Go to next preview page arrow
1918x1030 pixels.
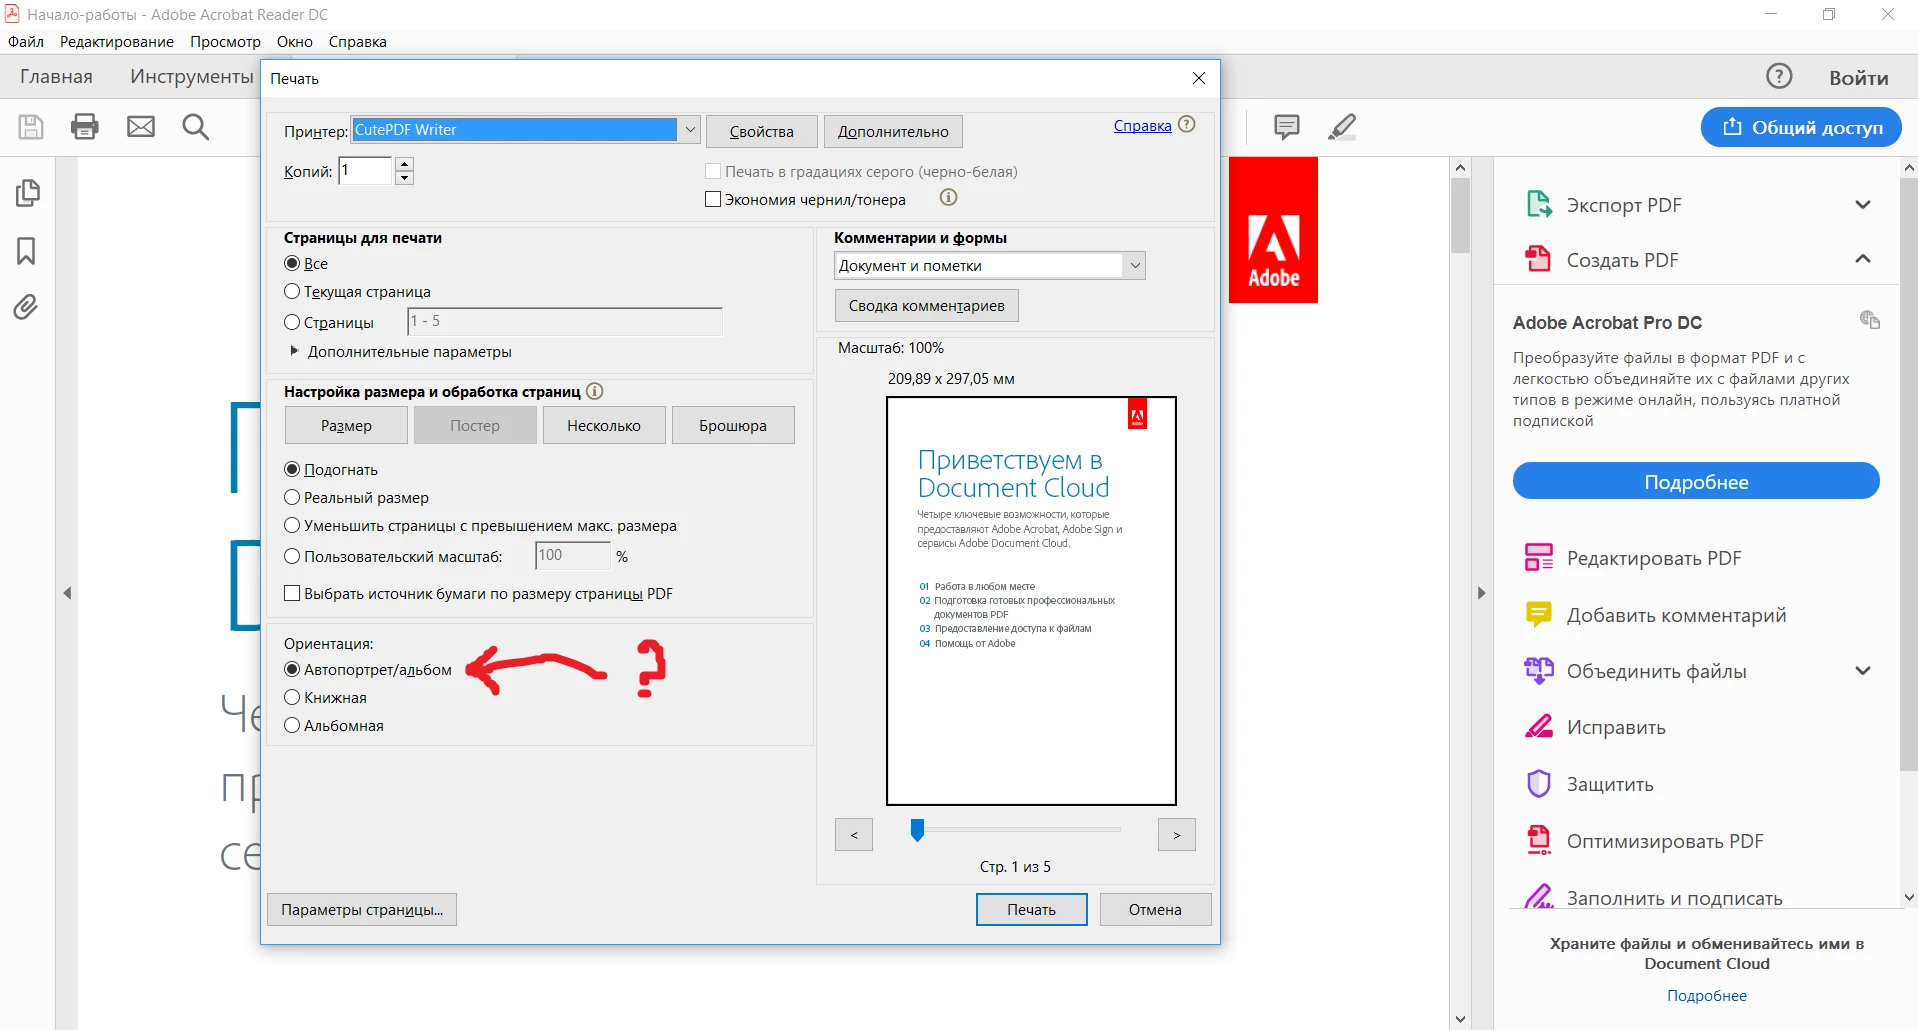point(1177,834)
